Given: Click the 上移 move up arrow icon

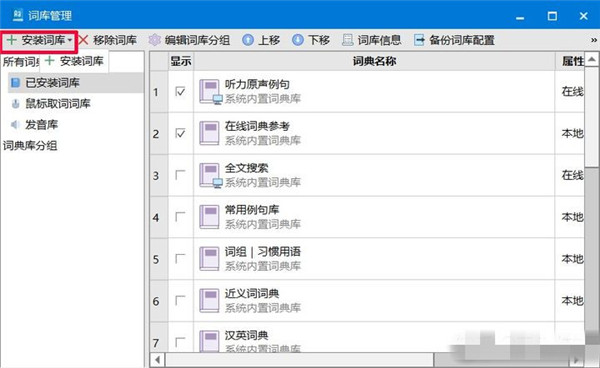Looking at the screenshot, I should [x=248, y=40].
